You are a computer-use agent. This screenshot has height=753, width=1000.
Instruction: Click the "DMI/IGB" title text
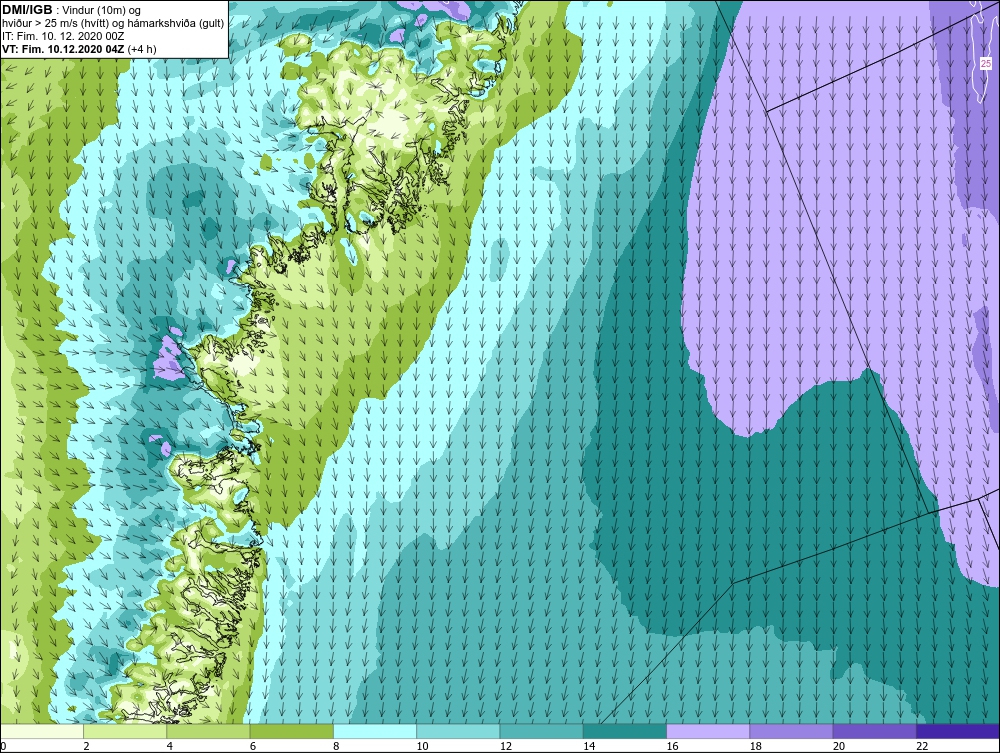coord(27,10)
